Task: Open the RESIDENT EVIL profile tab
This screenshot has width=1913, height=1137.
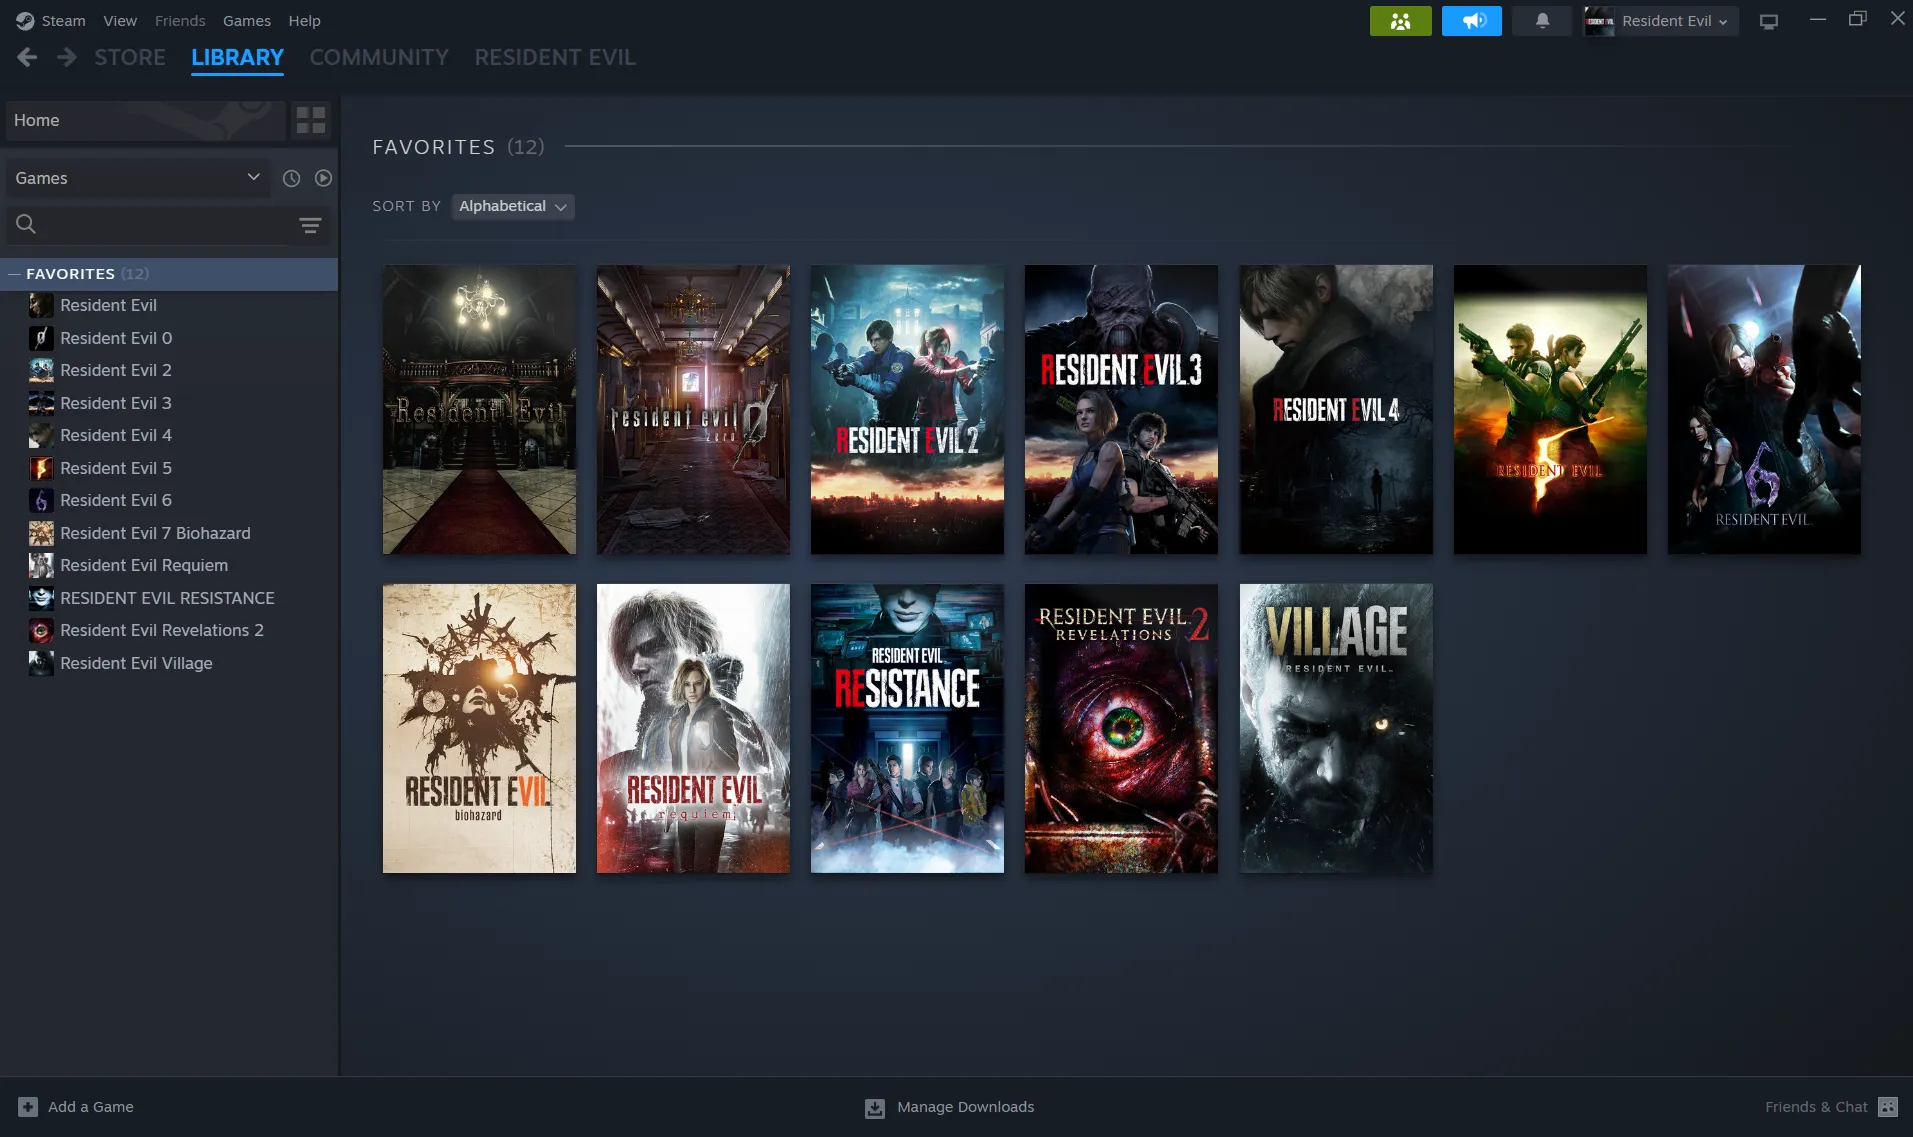Action: [555, 57]
